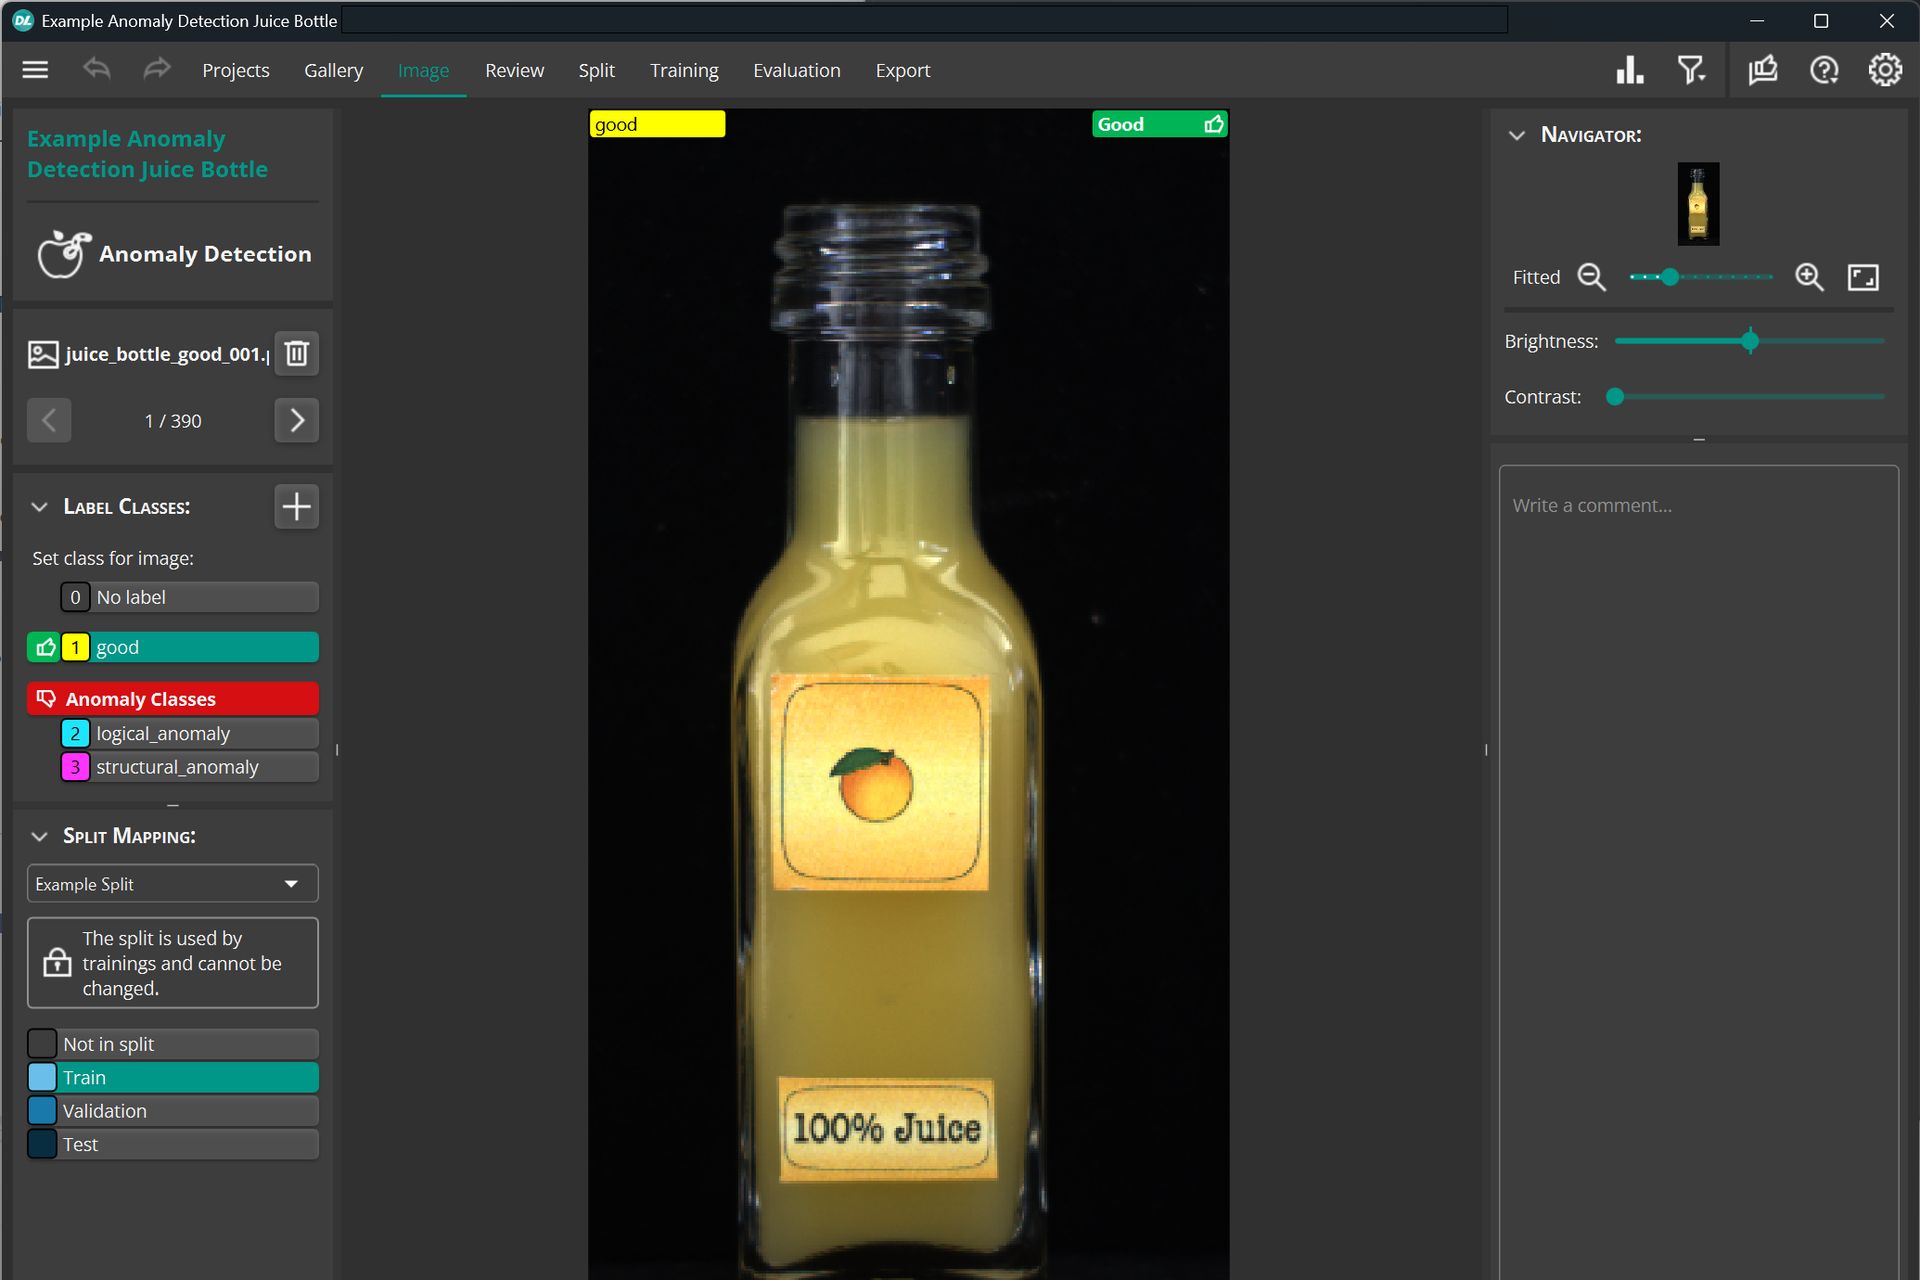Open the hamburger main menu
This screenshot has width=1920, height=1280.
click(35, 70)
